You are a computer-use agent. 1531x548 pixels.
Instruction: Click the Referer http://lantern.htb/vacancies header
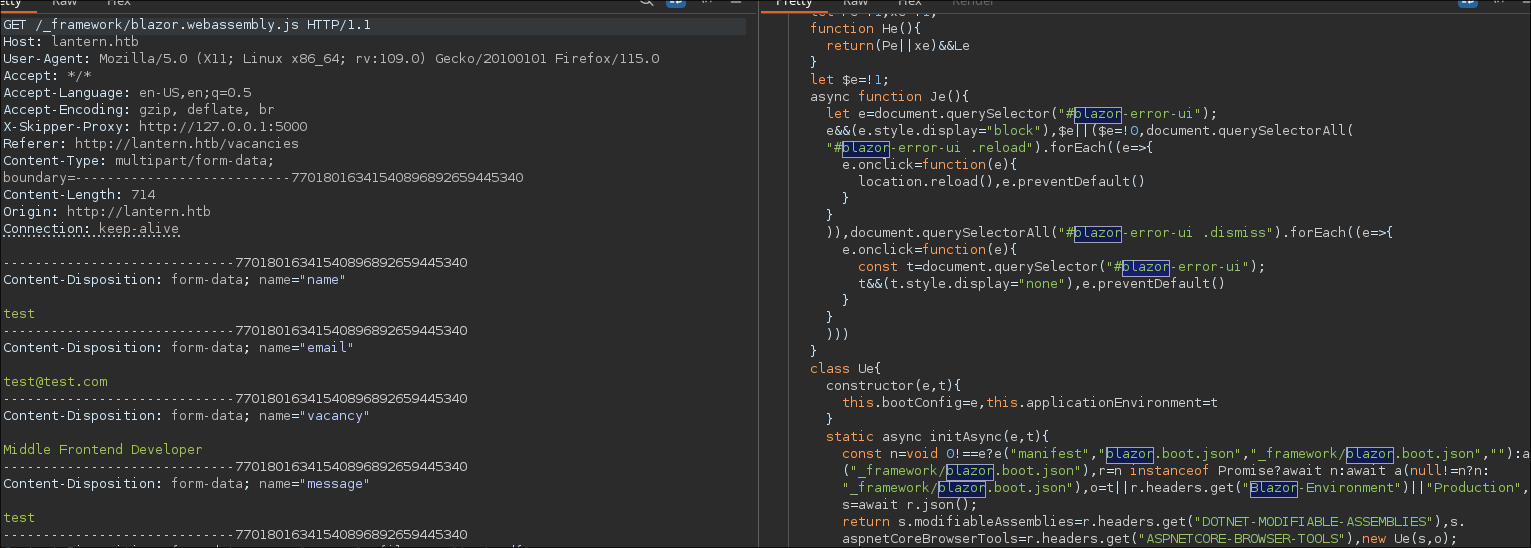tap(151, 144)
